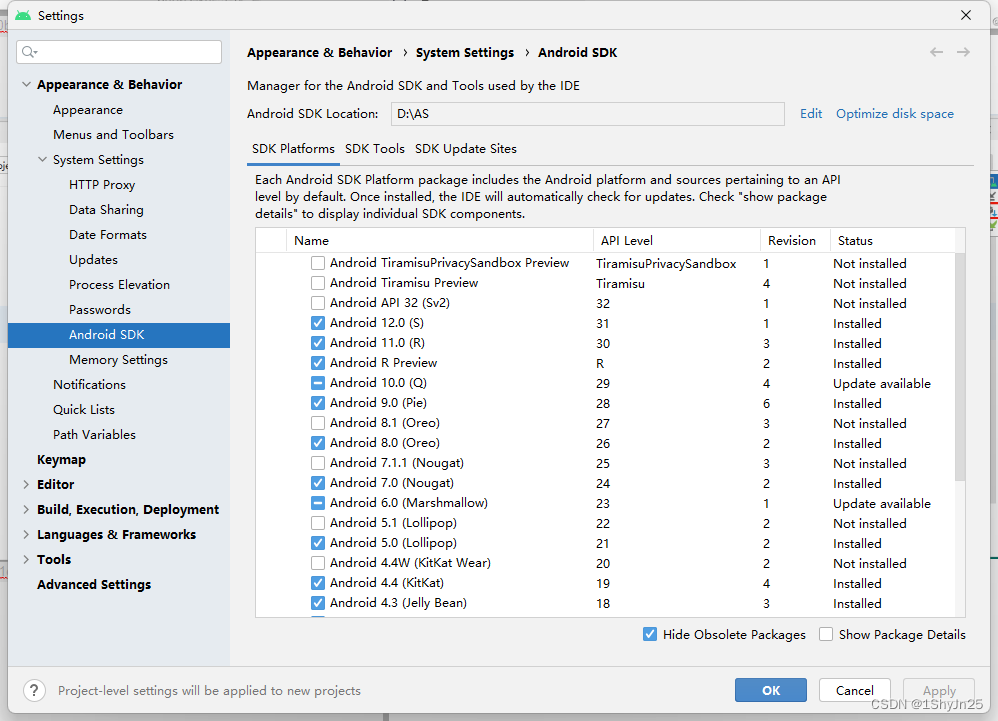998x721 pixels.
Task: Collapse the Appearance & Behavior section
Action: (x=26, y=84)
